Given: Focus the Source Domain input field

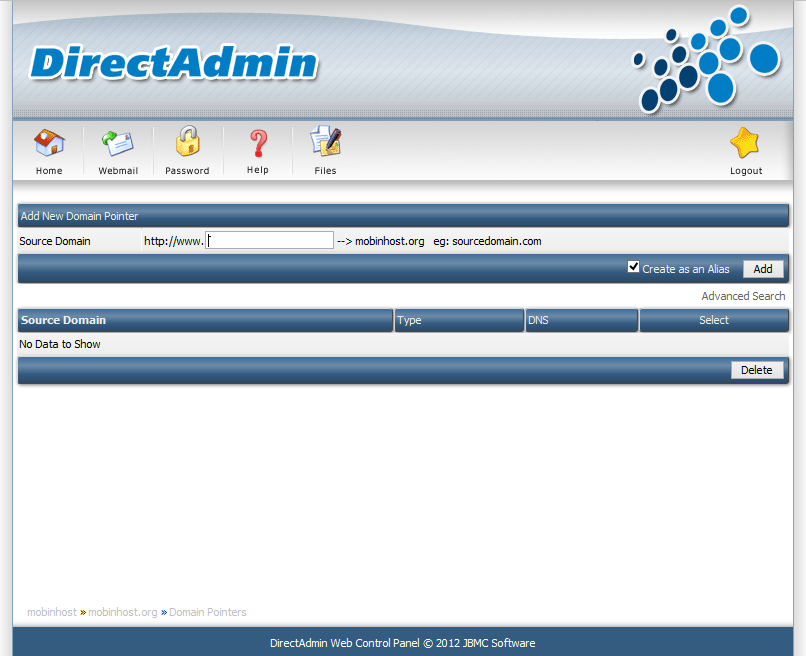Looking at the screenshot, I should [269, 240].
